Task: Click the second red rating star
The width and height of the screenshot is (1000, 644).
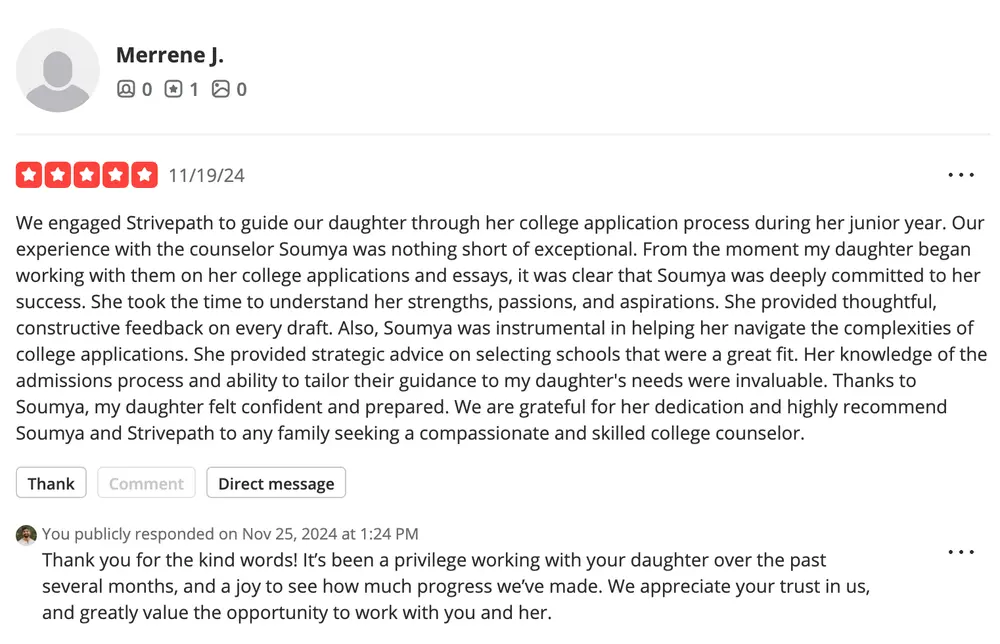Action: click(57, 175)
